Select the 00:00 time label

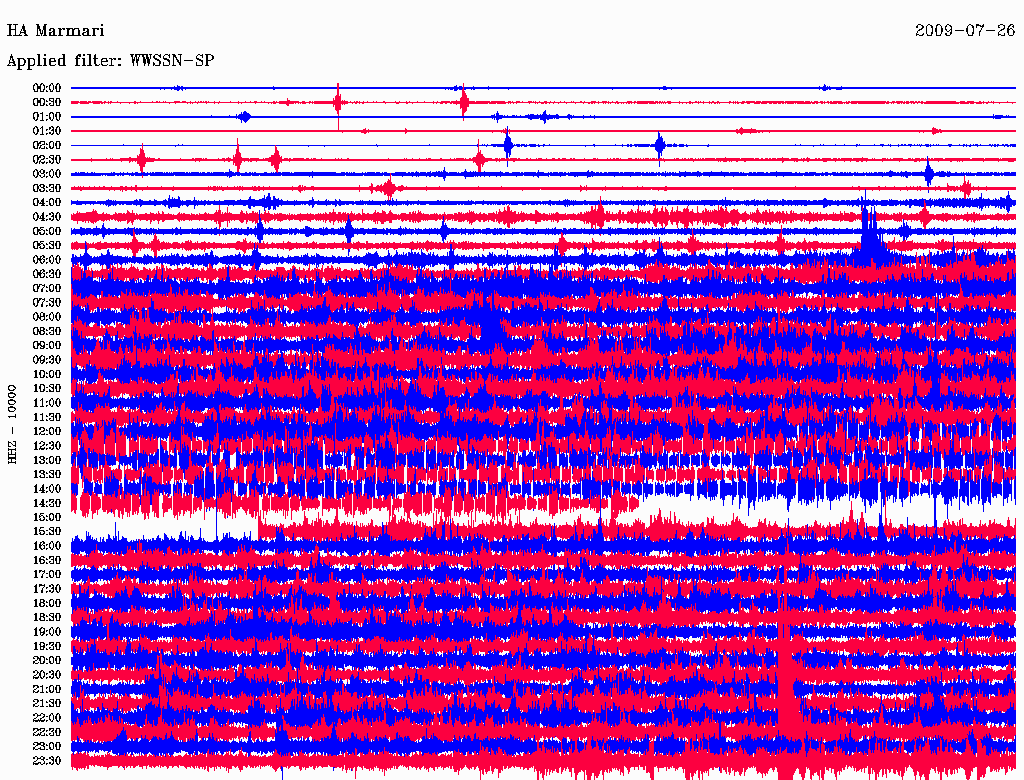tap(47, 88)
